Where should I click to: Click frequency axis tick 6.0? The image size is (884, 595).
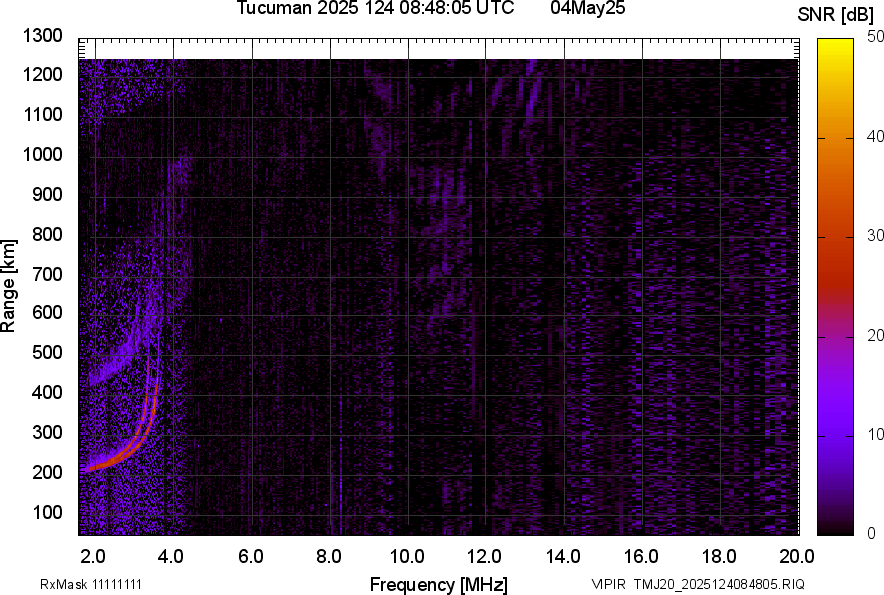point(251,557)
